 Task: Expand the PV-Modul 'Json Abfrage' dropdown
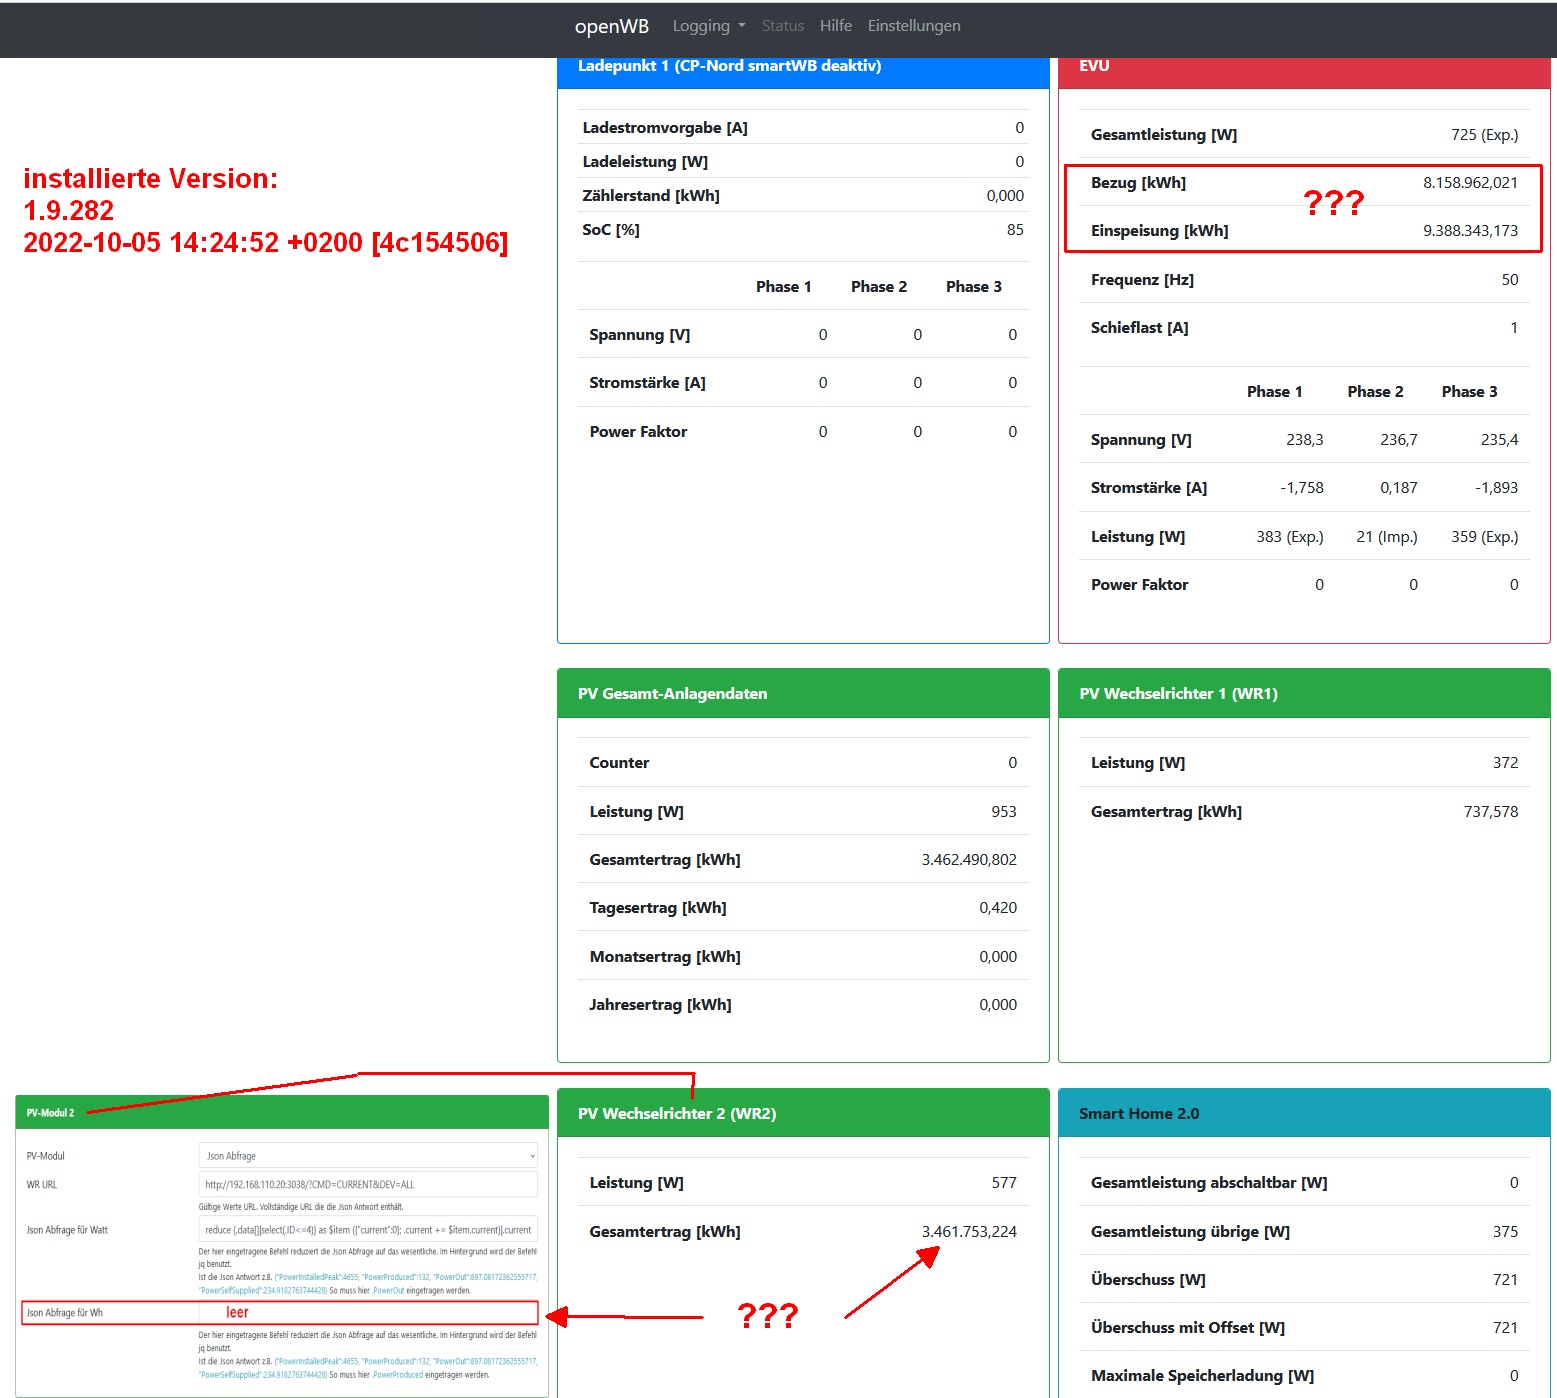pos(367,1156)
